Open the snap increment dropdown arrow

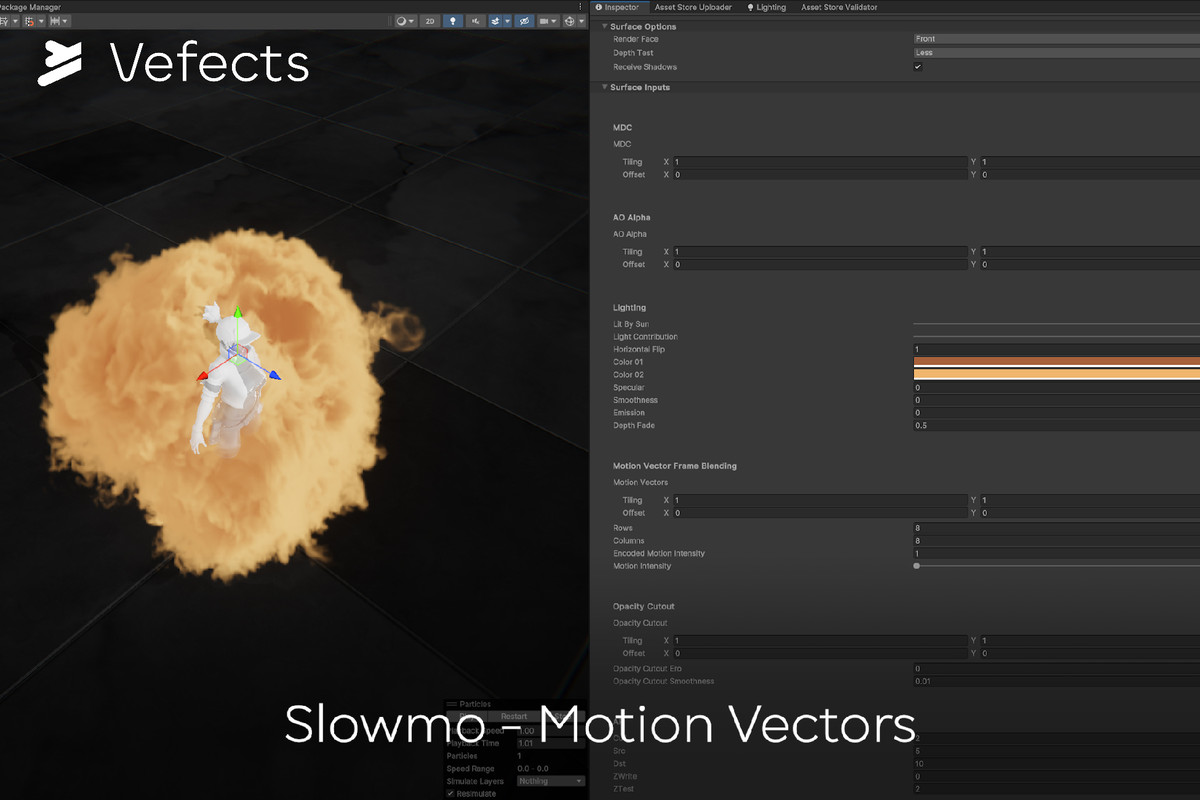pyautogui.click(x=66, y=20)
